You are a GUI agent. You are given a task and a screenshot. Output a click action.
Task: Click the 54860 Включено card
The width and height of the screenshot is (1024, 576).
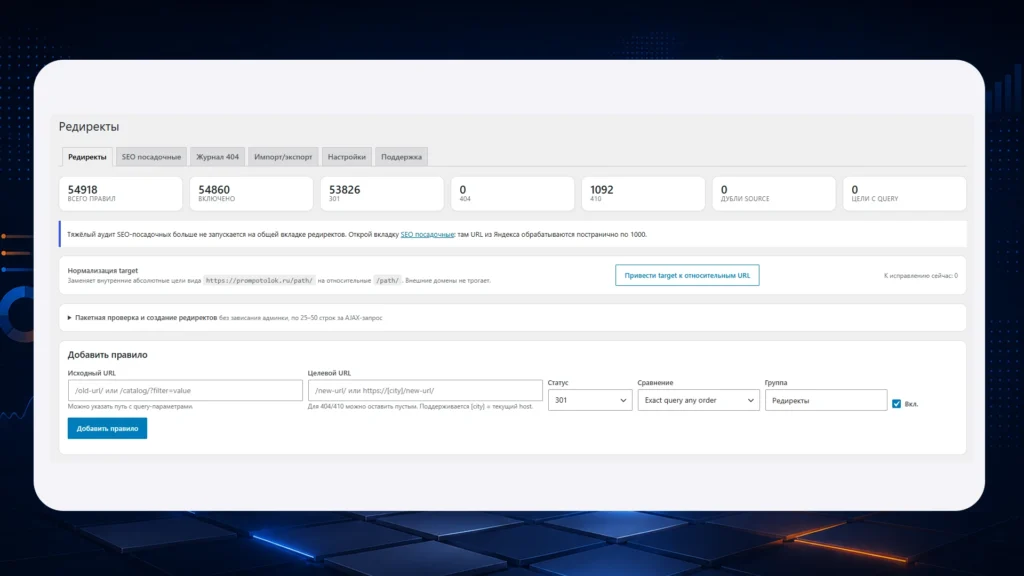(251, 193)
